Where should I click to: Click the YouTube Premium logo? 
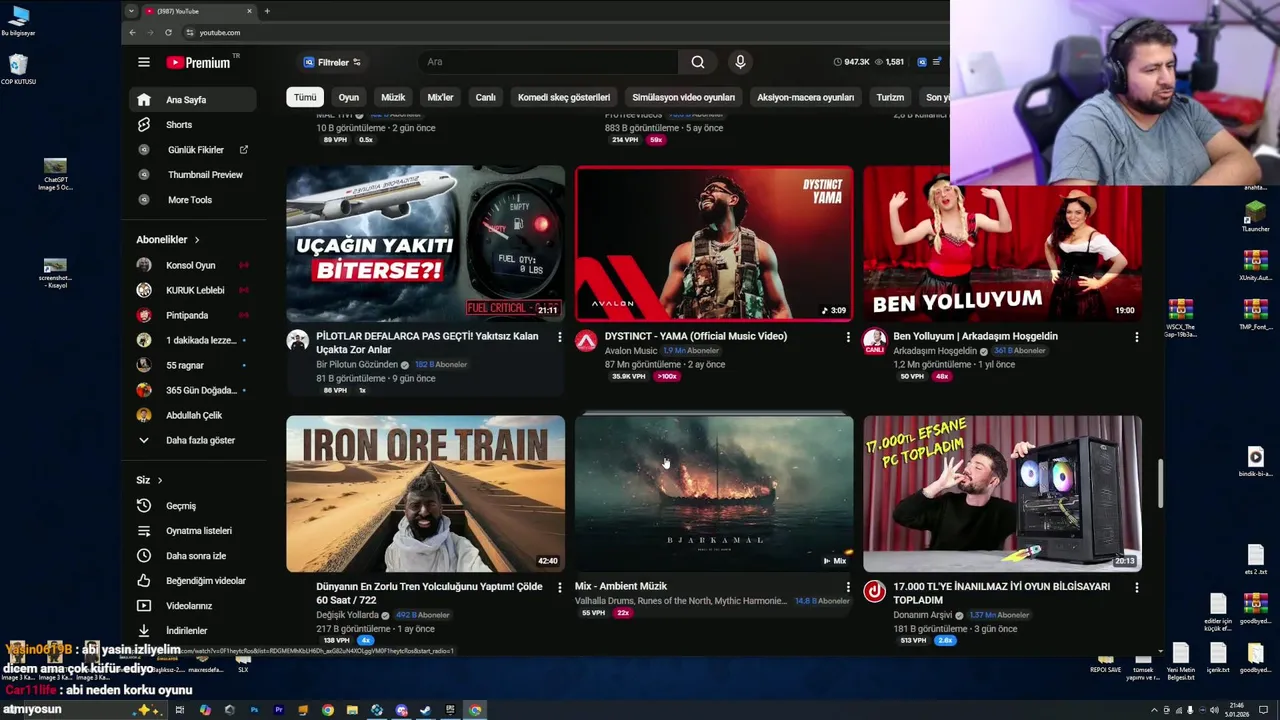pos(198,62)
